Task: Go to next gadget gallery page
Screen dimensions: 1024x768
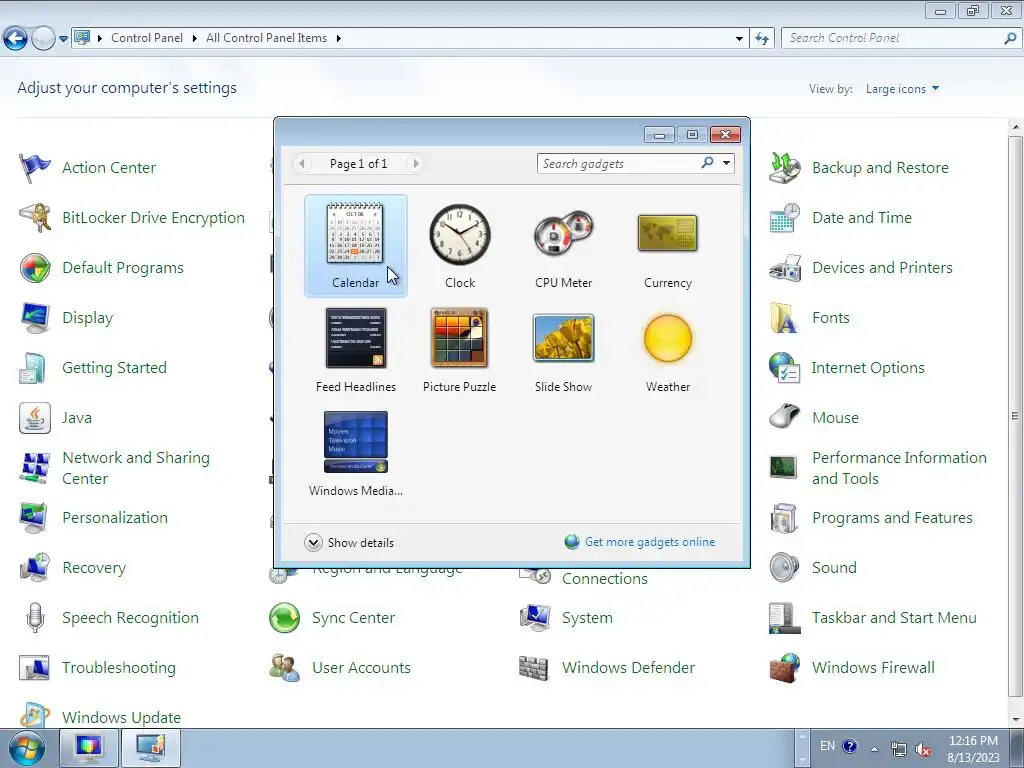Action: [415, 163]
